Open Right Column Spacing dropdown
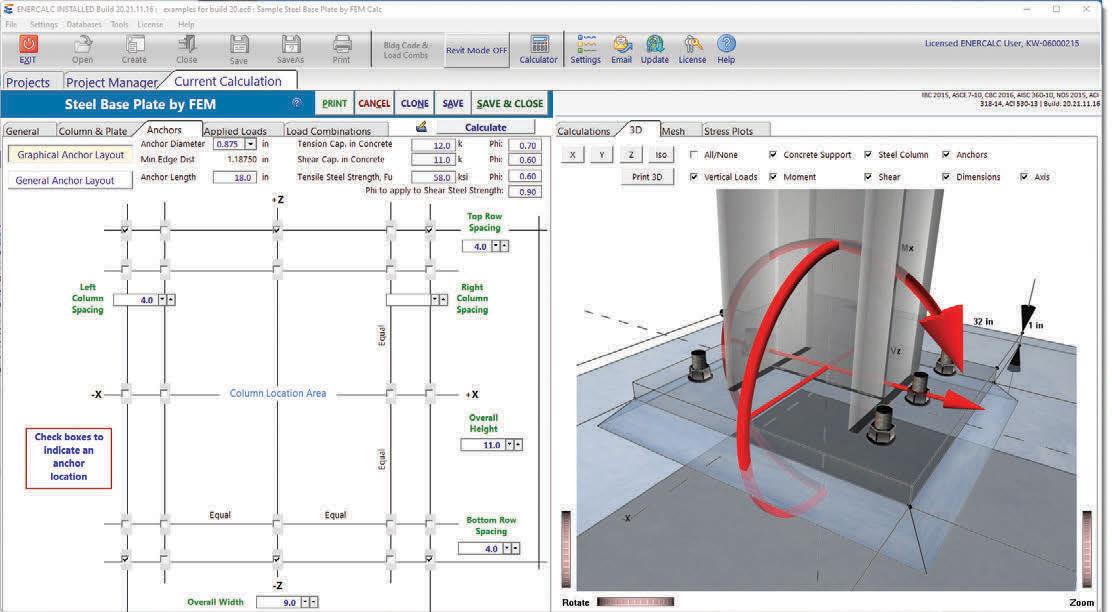The image size is (1112, 612). pos(435,300)
